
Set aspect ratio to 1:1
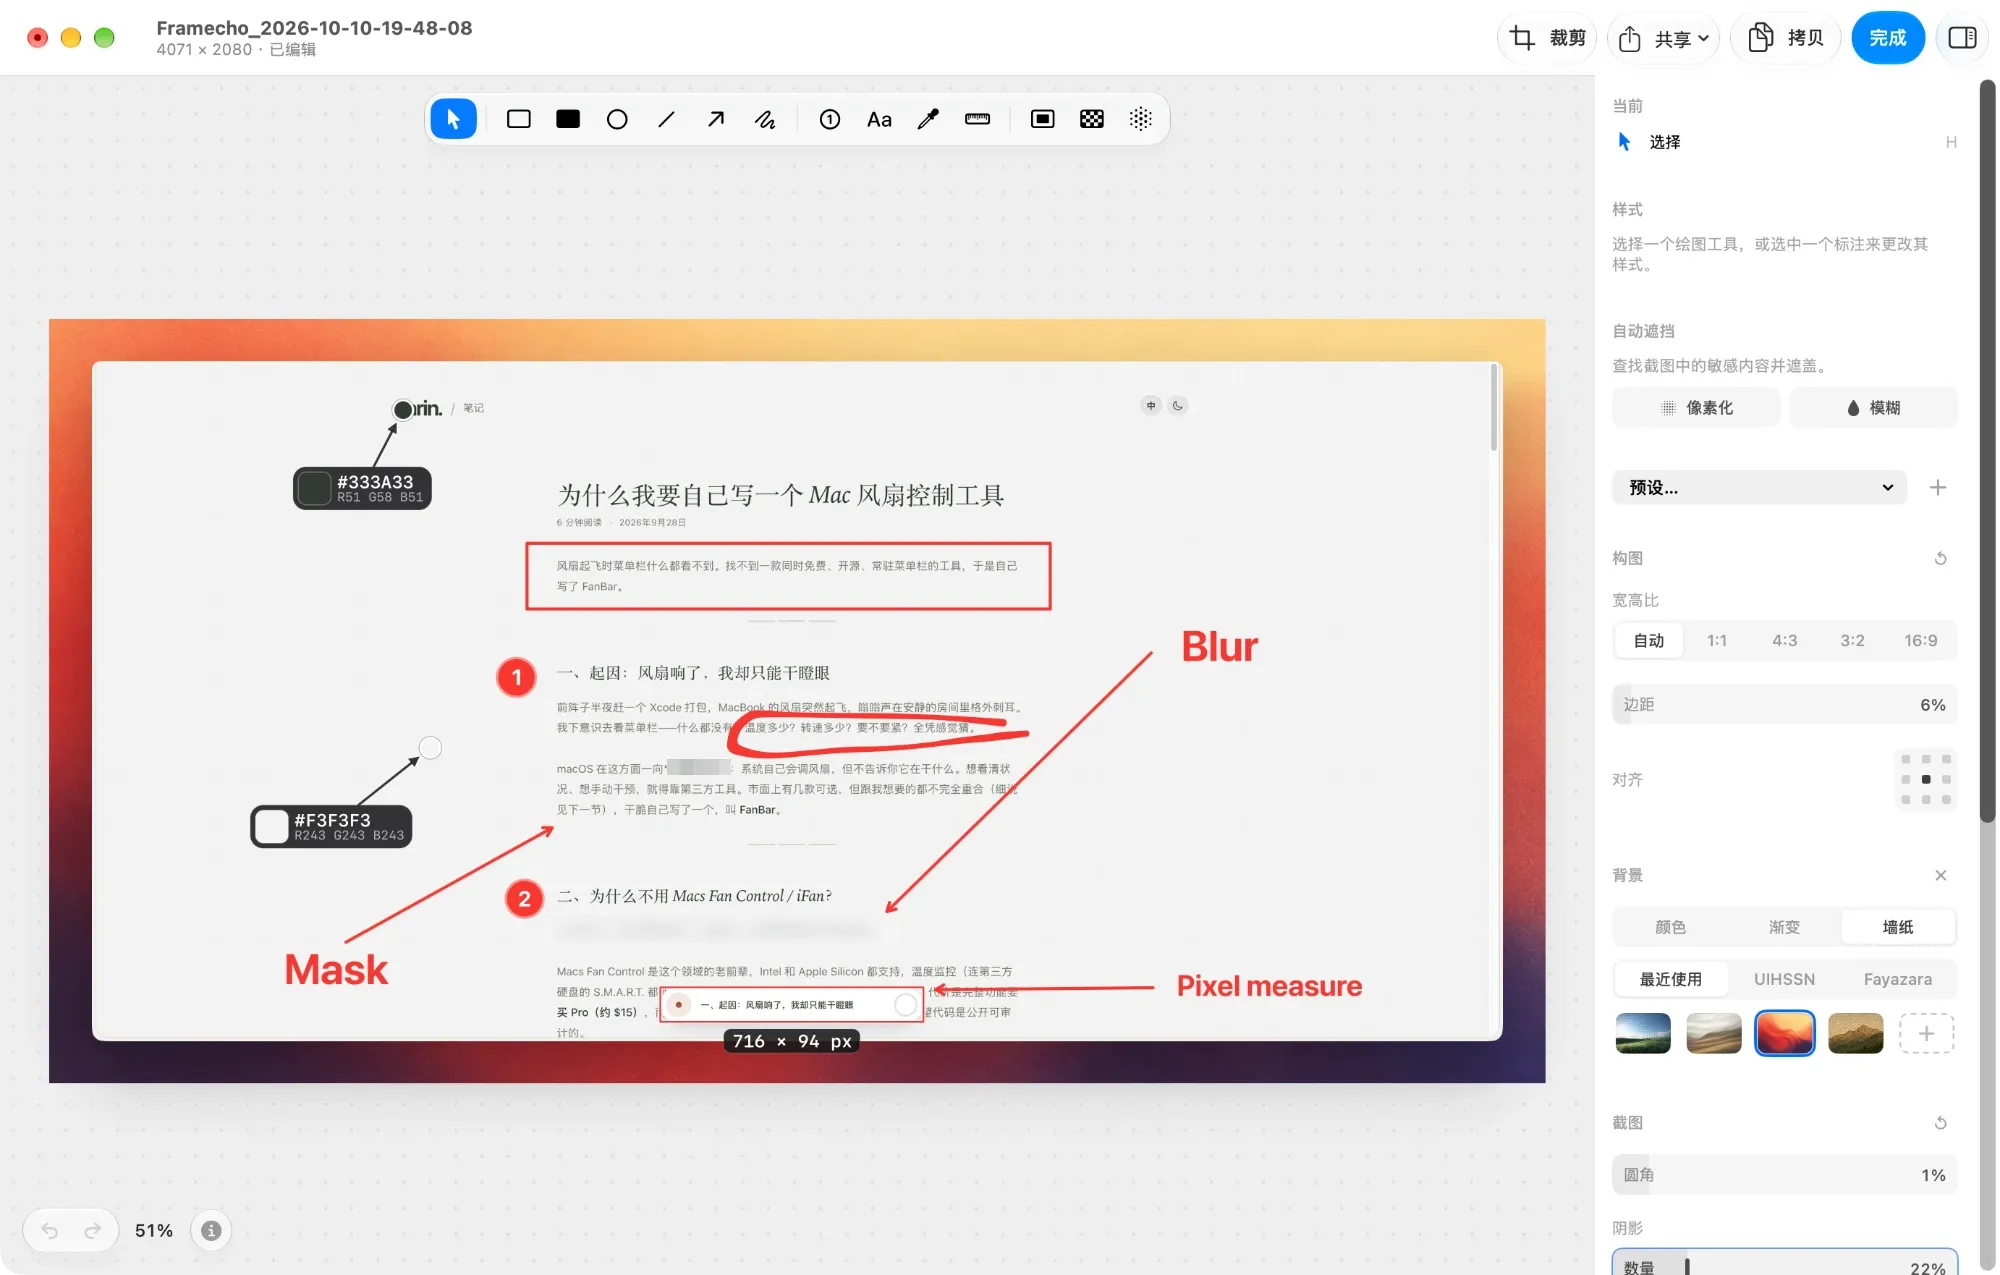tap(1717, 640)
